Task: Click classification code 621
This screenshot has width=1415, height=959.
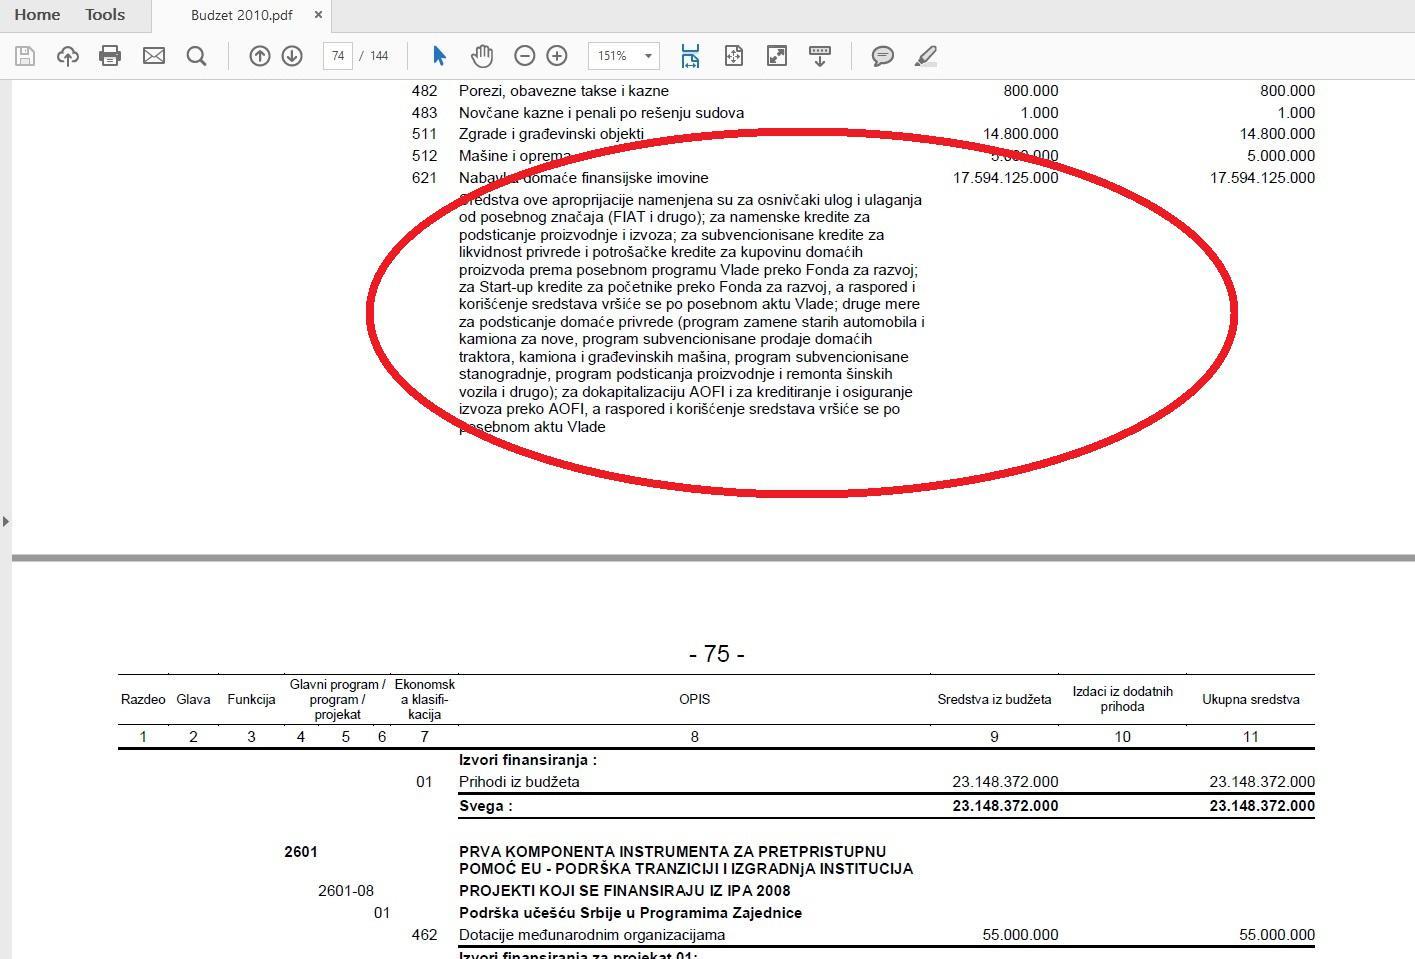Action: 425,178
